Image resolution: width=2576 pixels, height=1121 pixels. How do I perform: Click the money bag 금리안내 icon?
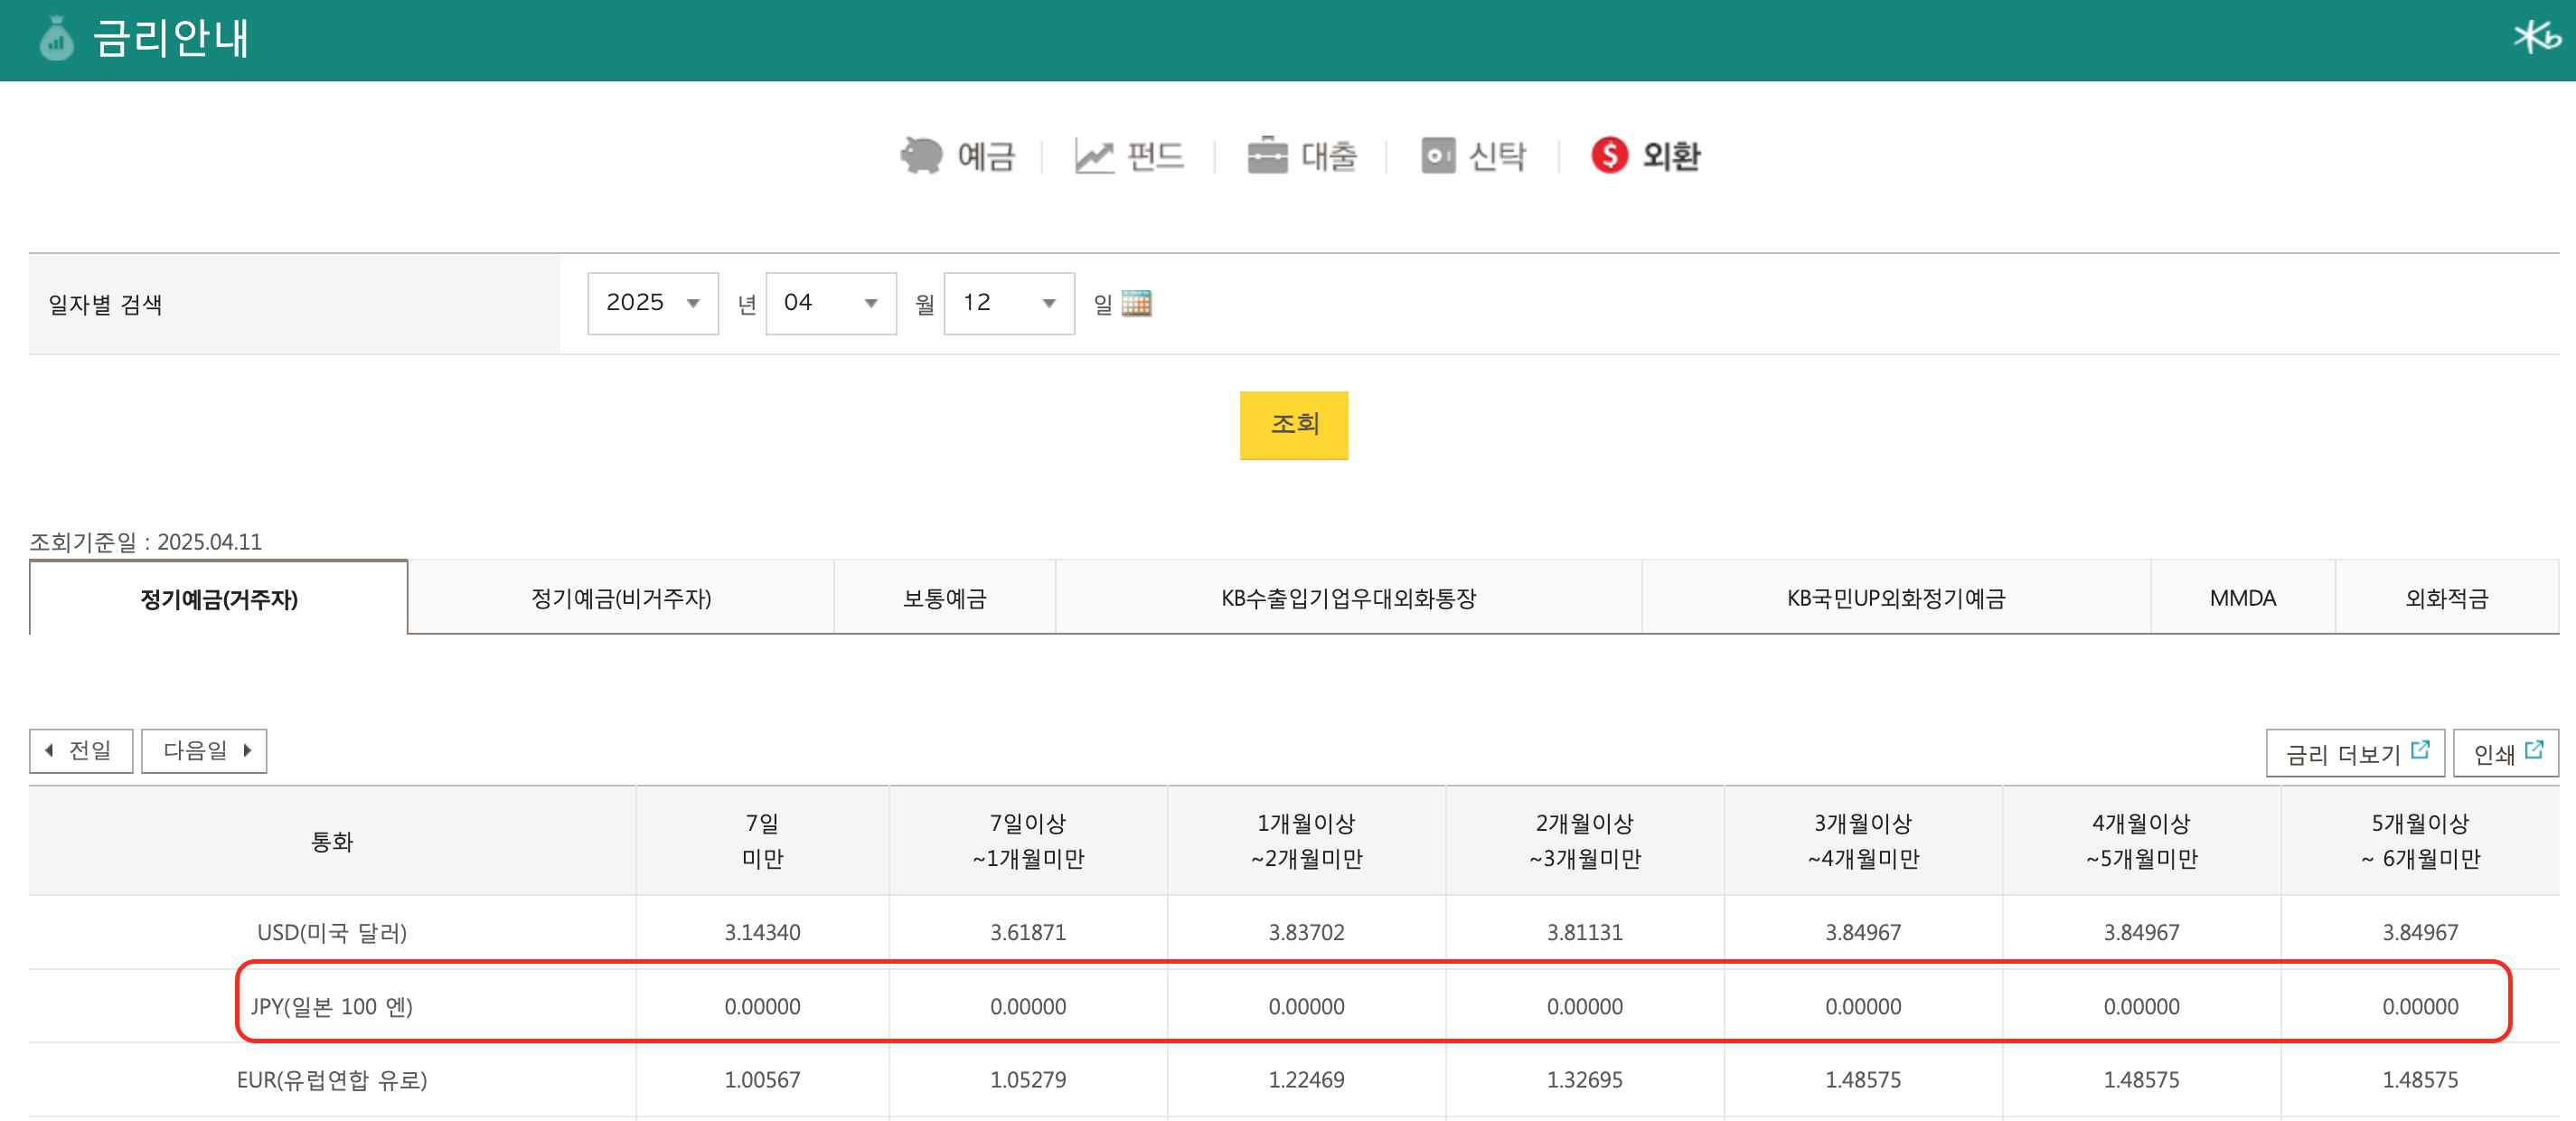click(57, 39)
